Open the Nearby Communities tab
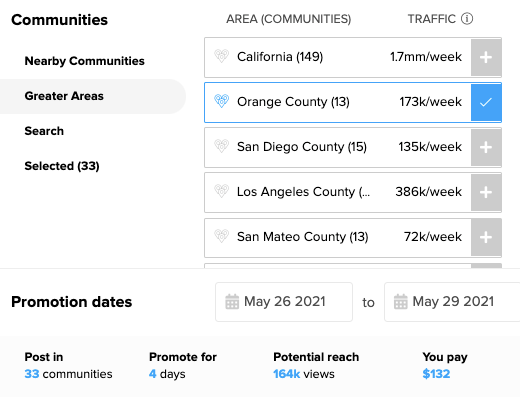Image resolution: width=520 pixels, height=402 pixels. coord(85,61)
